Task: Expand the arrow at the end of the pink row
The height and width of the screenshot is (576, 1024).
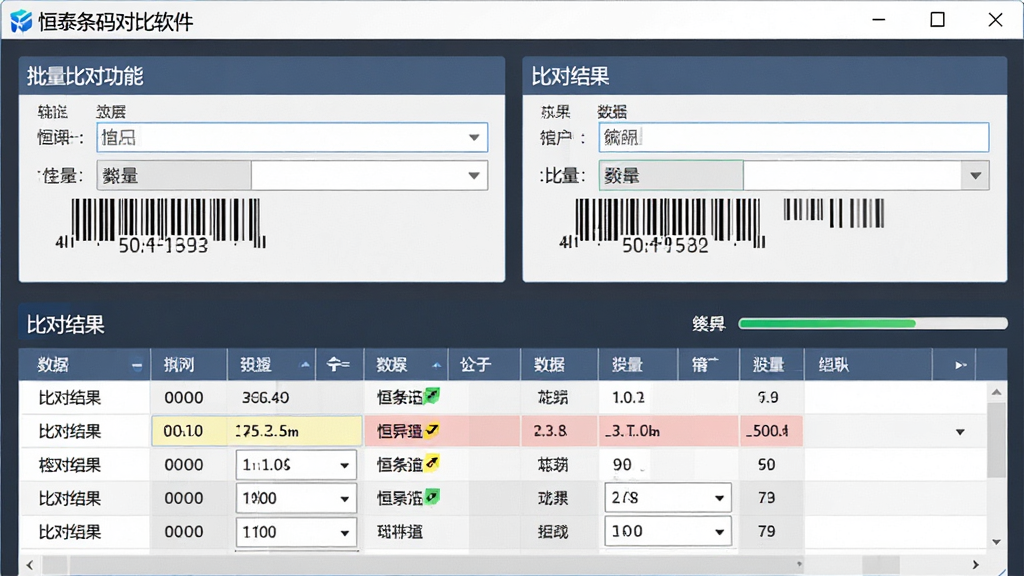Action: (x=960, y=432)
